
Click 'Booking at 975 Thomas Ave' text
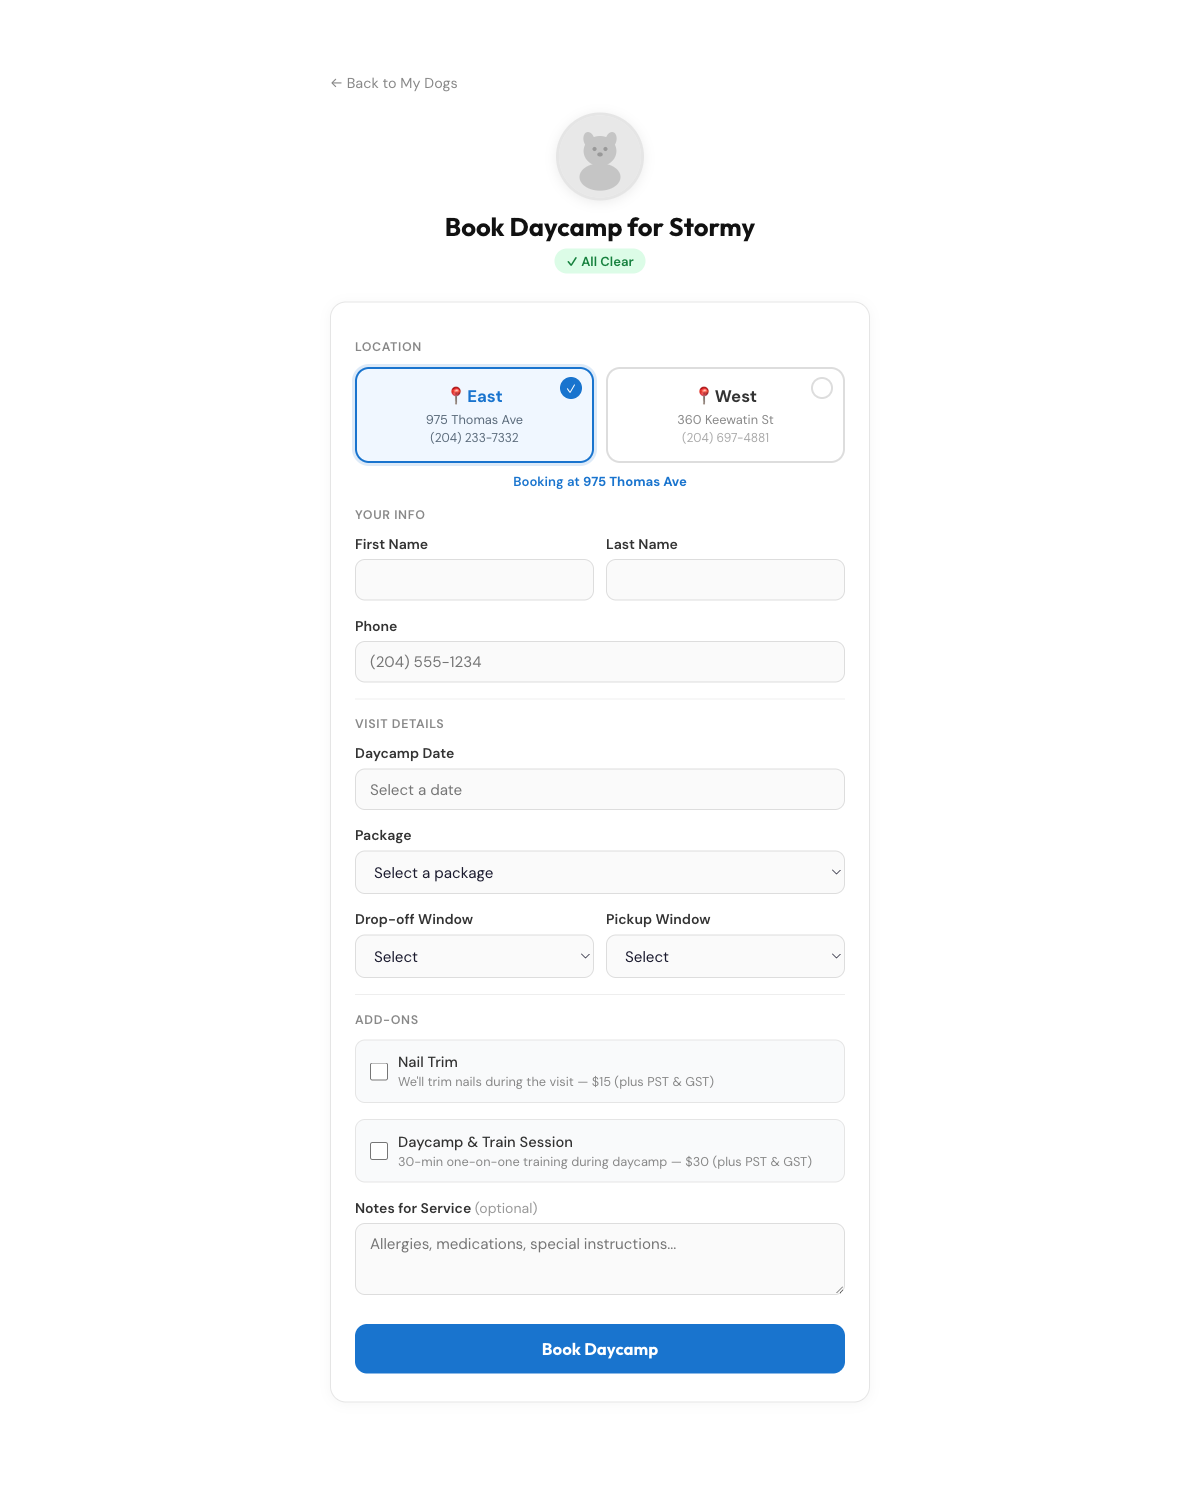tap(600, 481)
